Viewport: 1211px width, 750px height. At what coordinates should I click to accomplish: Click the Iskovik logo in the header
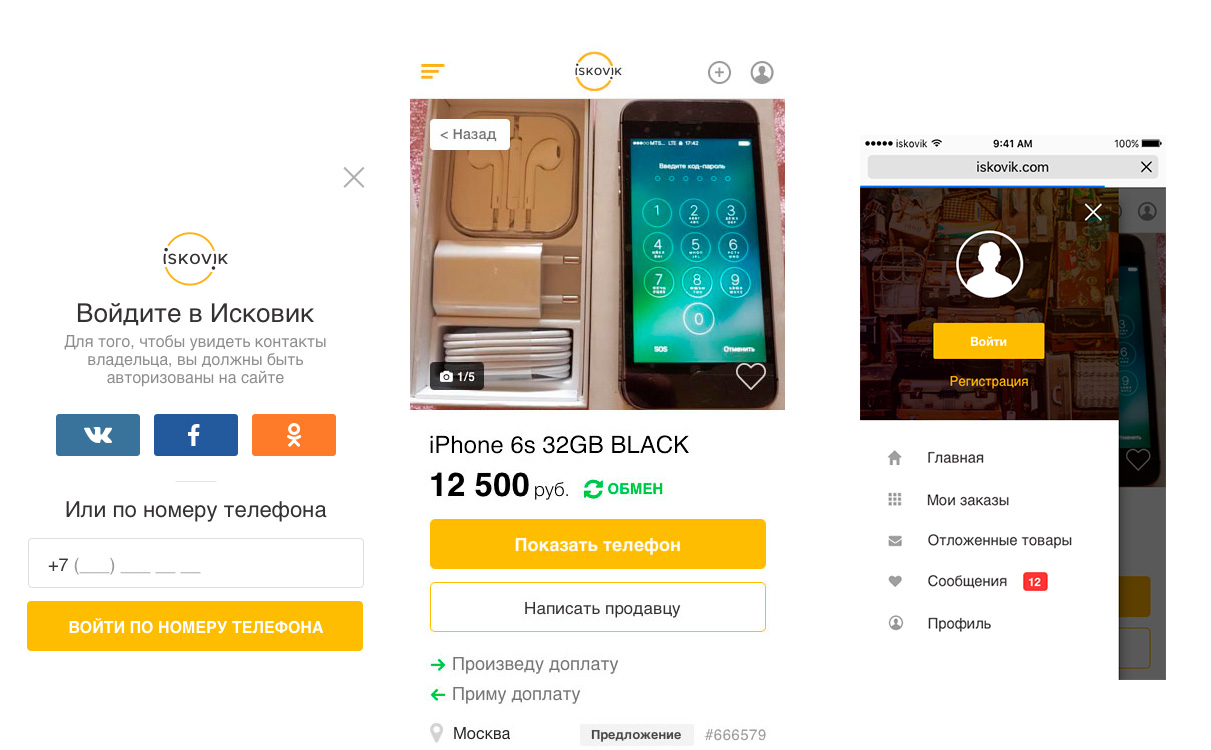coord(598,71)
